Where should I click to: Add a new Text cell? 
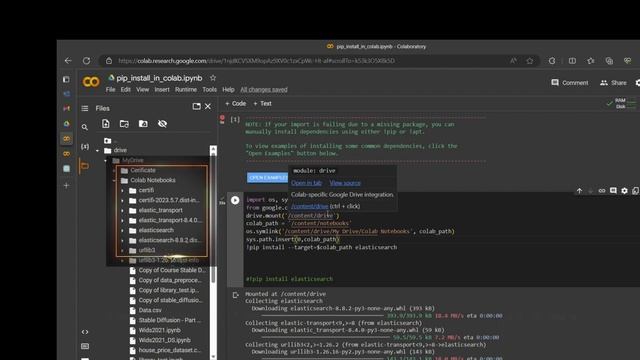pyautogui.click(x=262, y=104)
